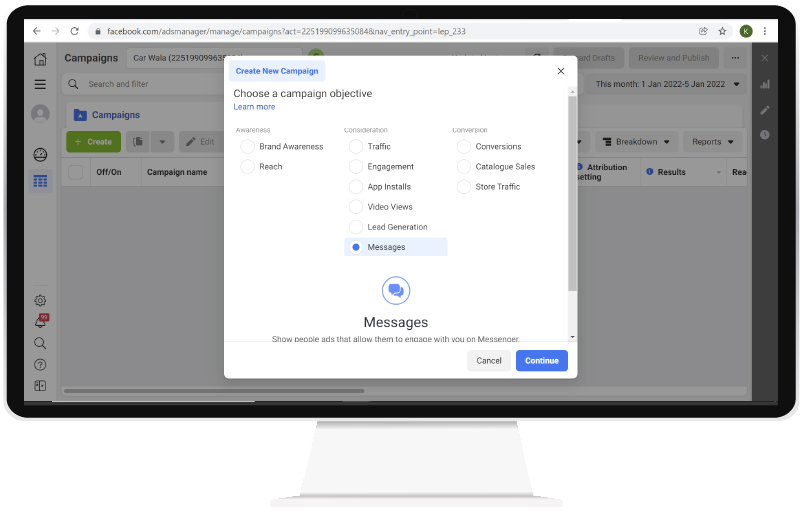Open the more options ellipsis button
The height and width of the screenshot is (513, 802).
[735, 58]
